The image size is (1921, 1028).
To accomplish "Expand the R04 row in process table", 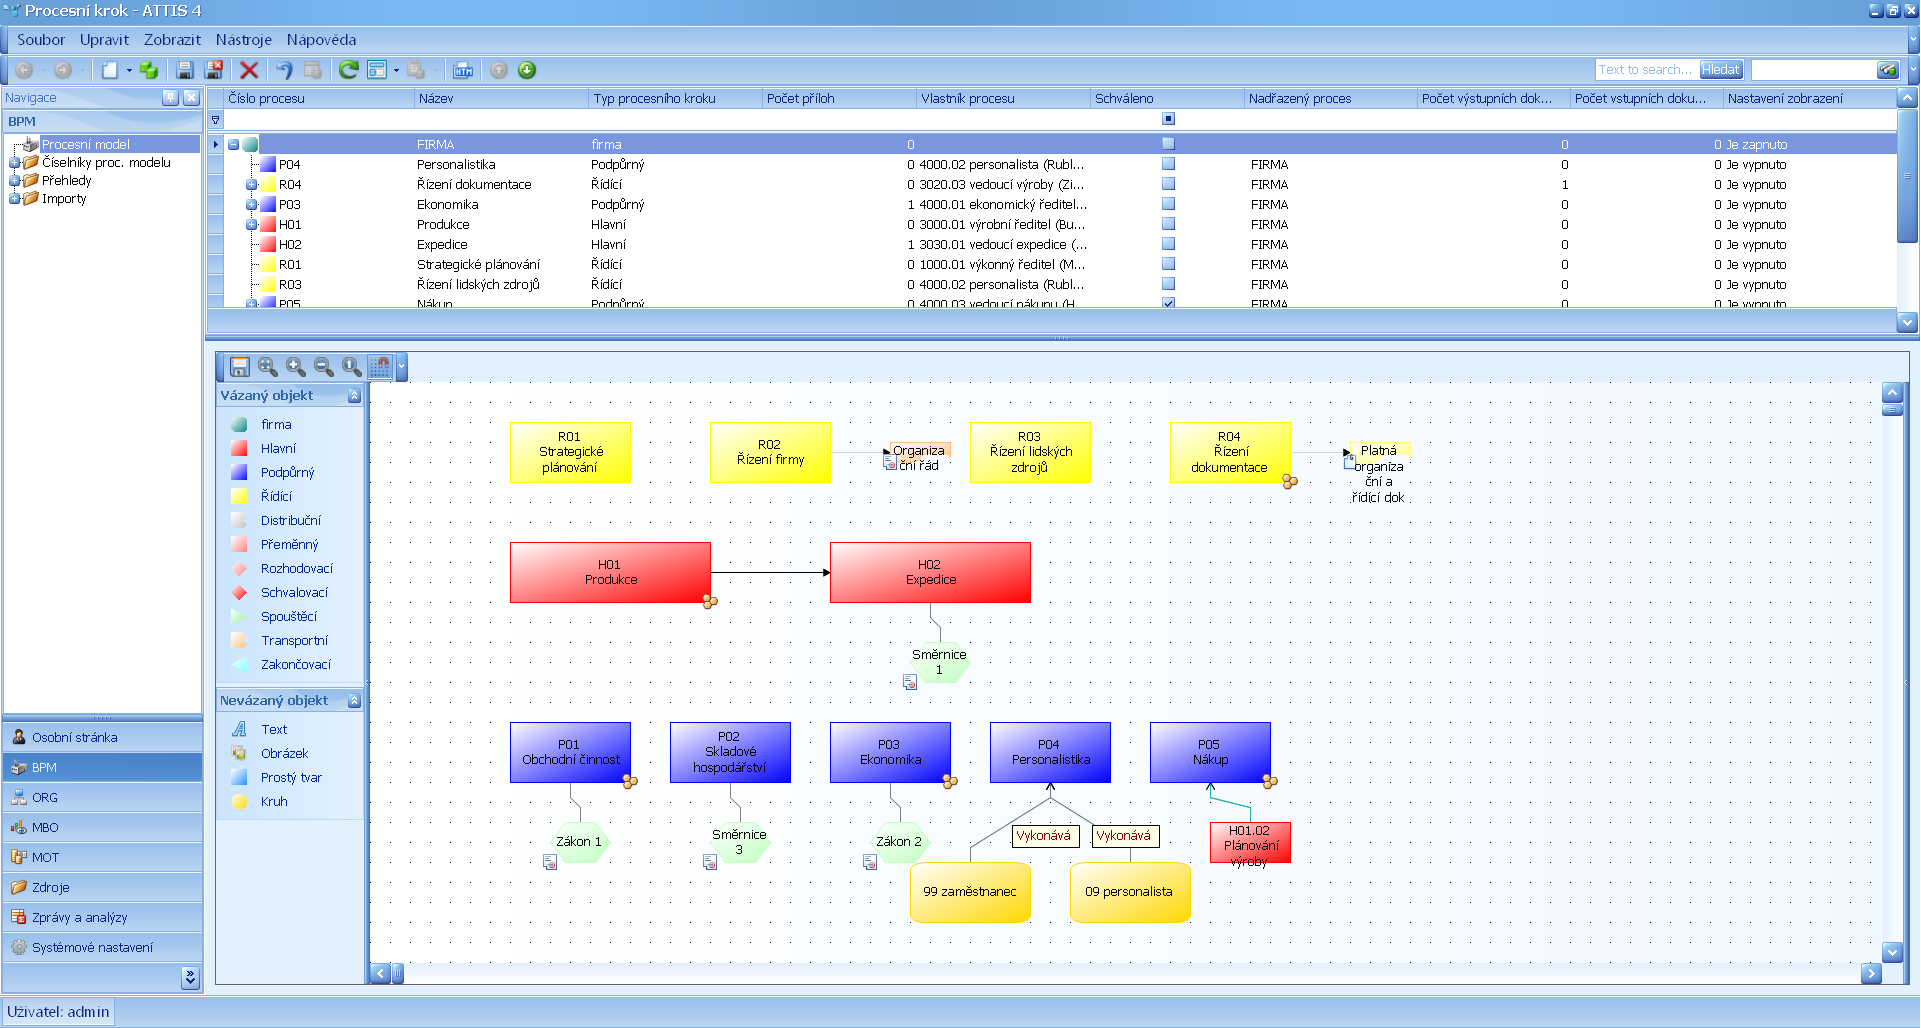I will click(252, 184).
